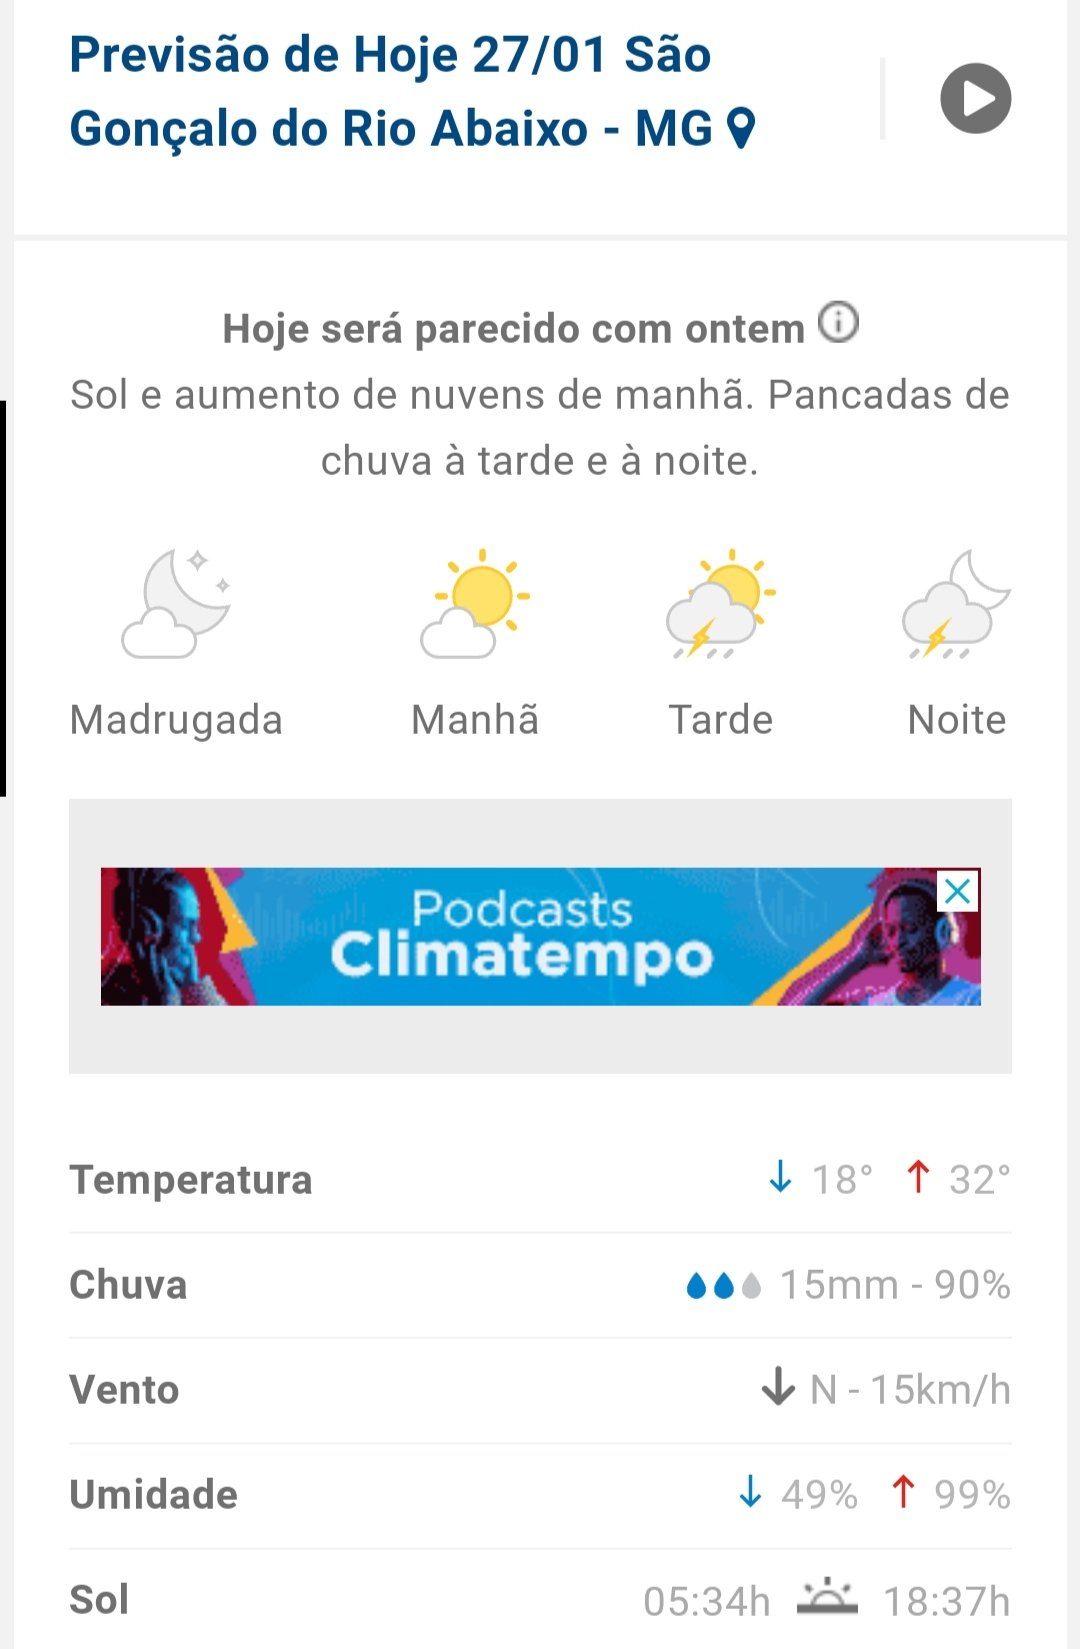The height and width of the screenshot is (1649, 1080).
Task: Click the rain drops intensity icon
Action: 724,1285
